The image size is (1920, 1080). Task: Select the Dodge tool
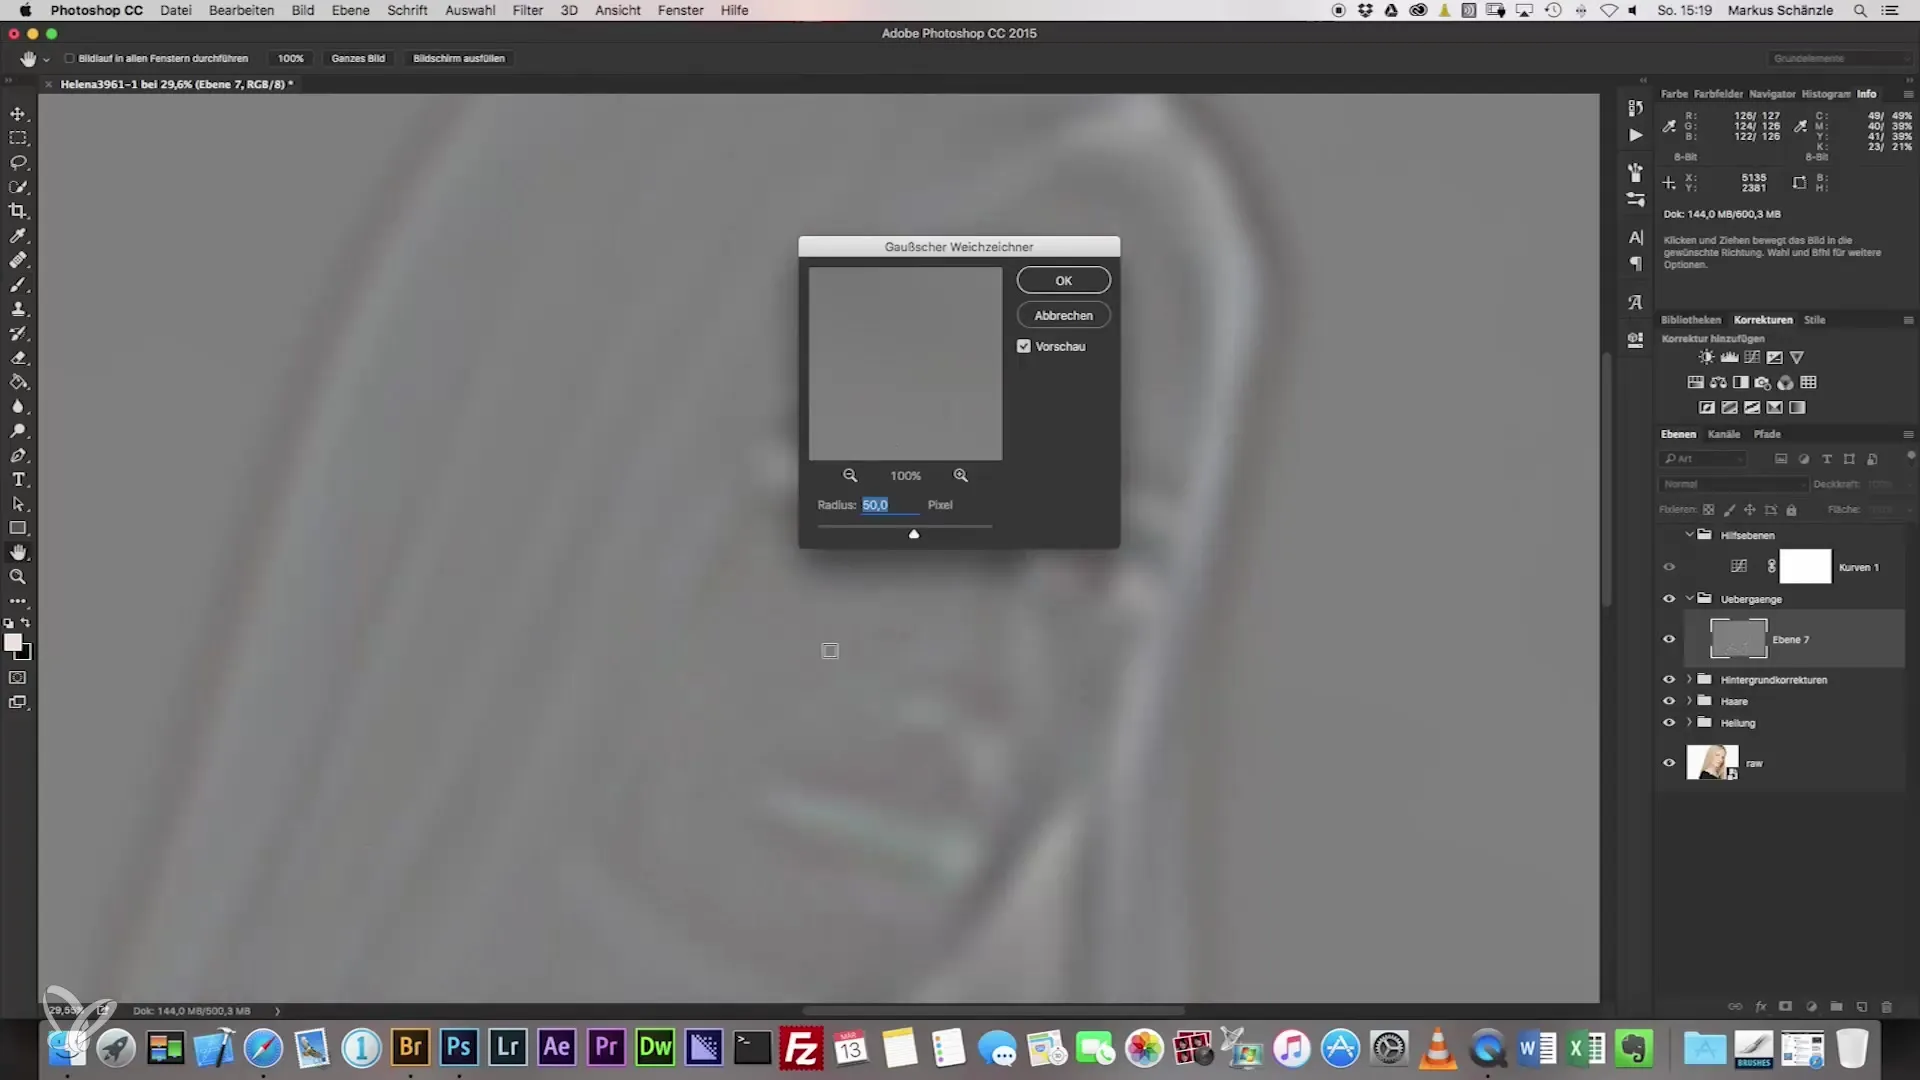pos(18,431)
